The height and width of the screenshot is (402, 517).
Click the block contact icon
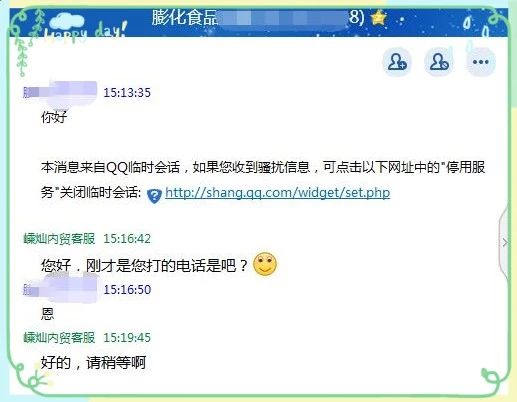(x=439, y=62)
